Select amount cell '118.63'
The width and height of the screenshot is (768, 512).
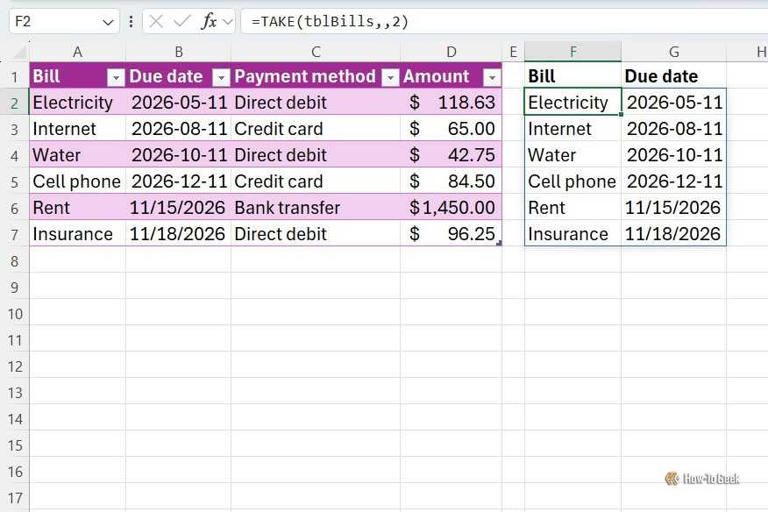click(451, 102)
